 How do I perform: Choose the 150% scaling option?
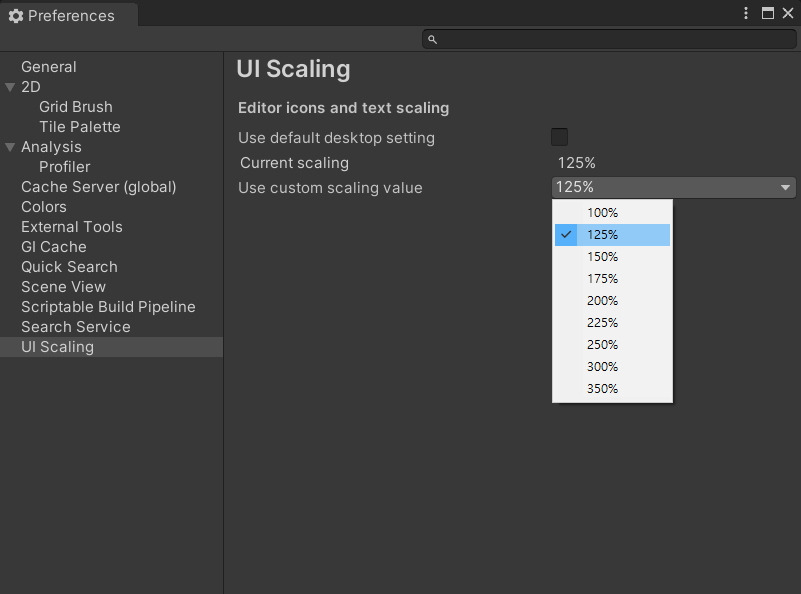(x=603, y=257)
